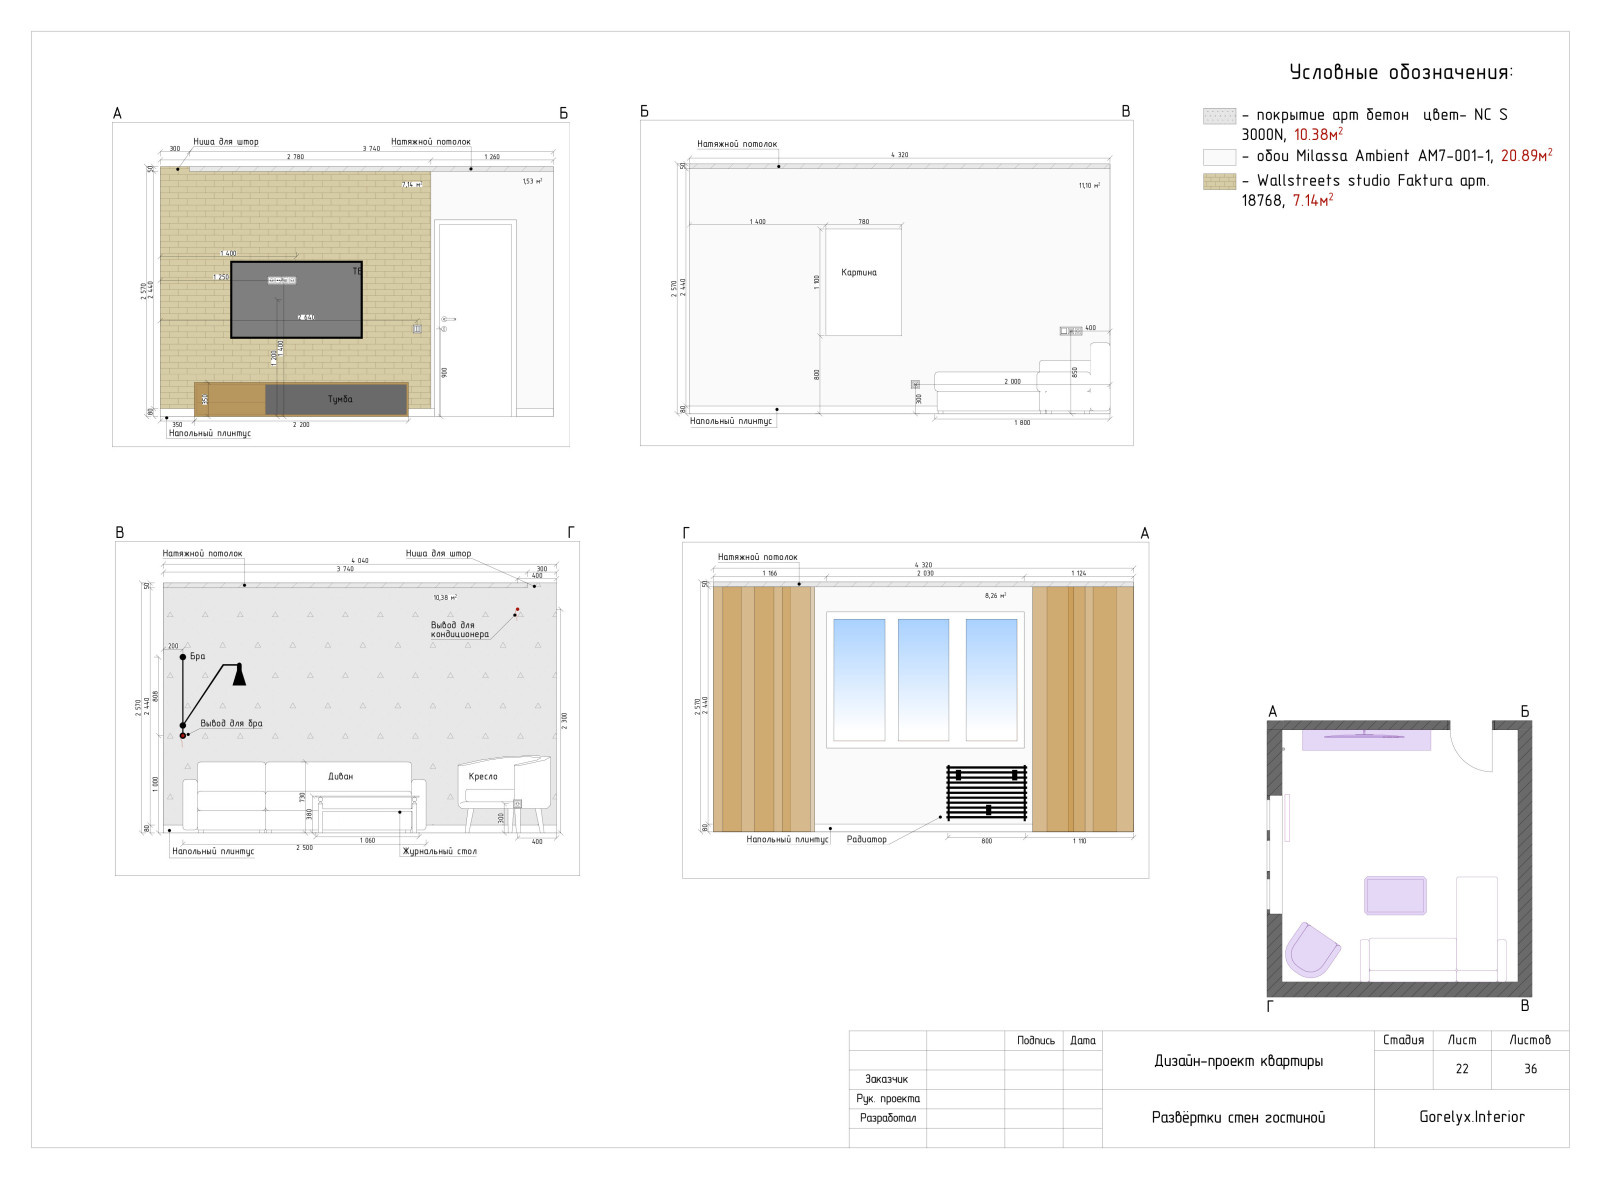The width and height of the screenshot is (1600, 1180).
Task: Click the concrete coating legend swatch
Action: (x=1219, y=116)
